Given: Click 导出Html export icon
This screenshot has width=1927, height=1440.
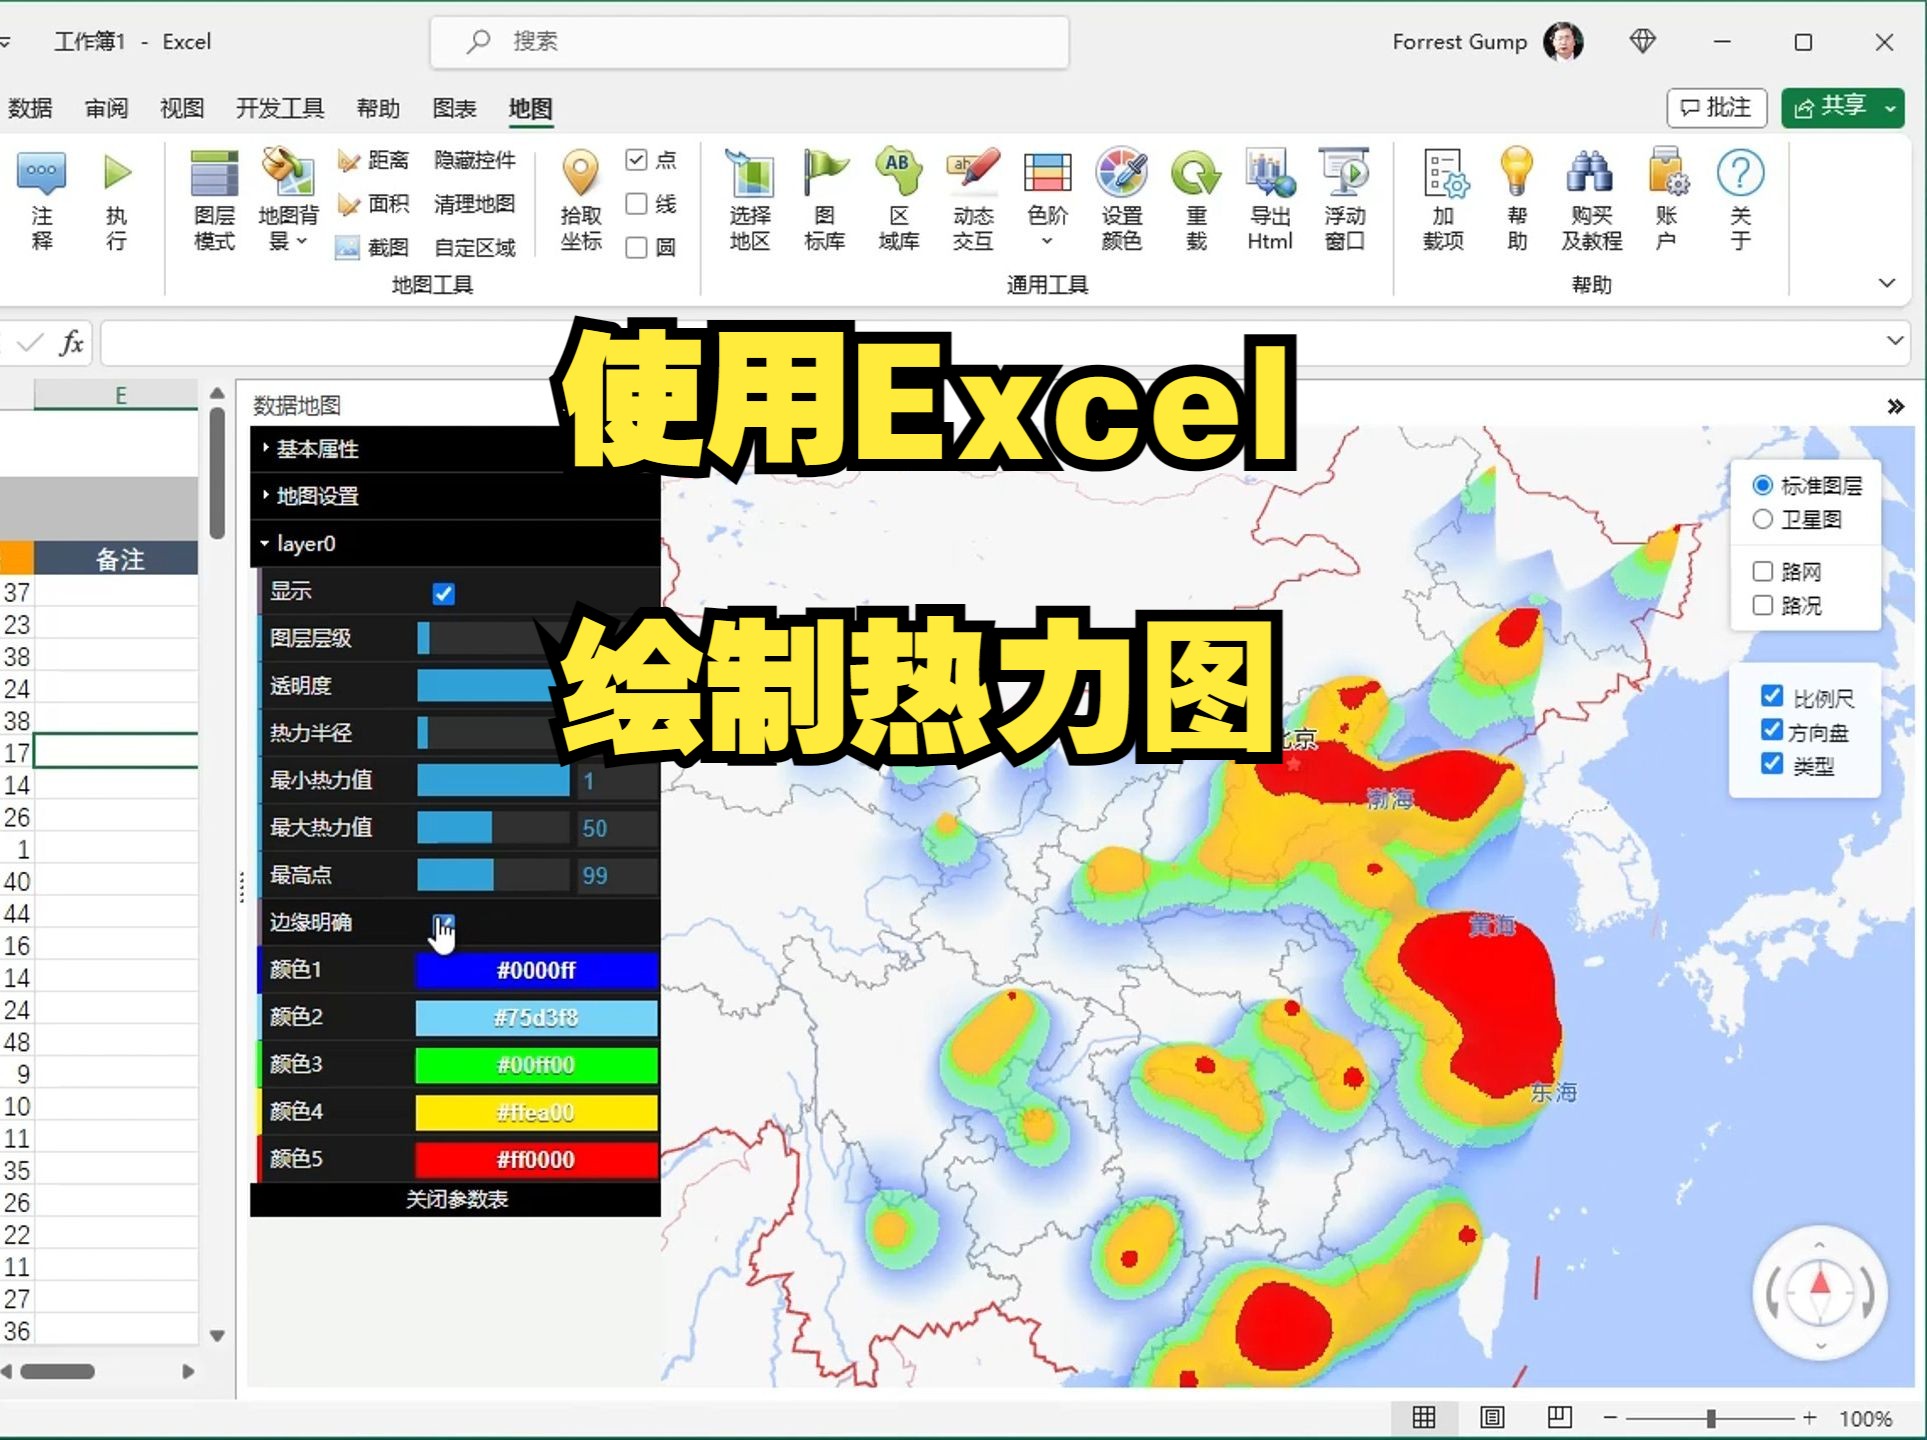Looking at the screenshot, I should pos(1270,172).
